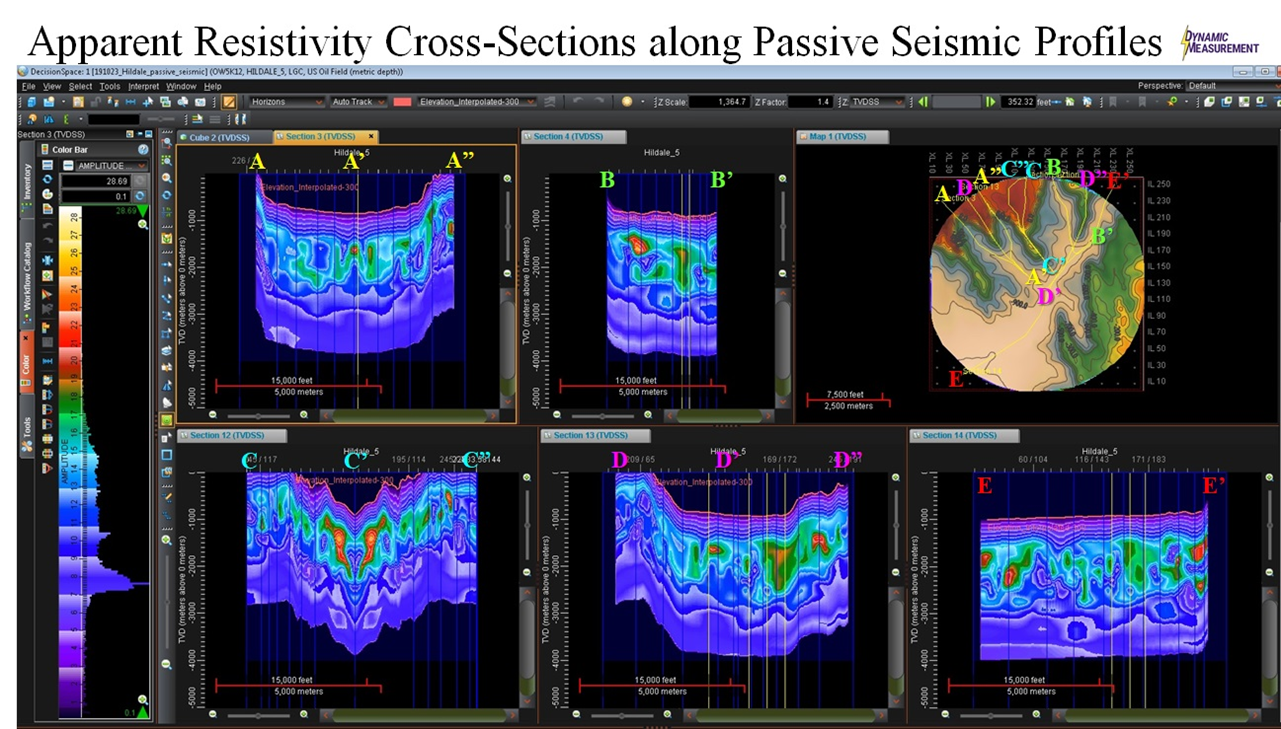Select the Section 12 (TVDSS) tab

[x=232, y=435]
